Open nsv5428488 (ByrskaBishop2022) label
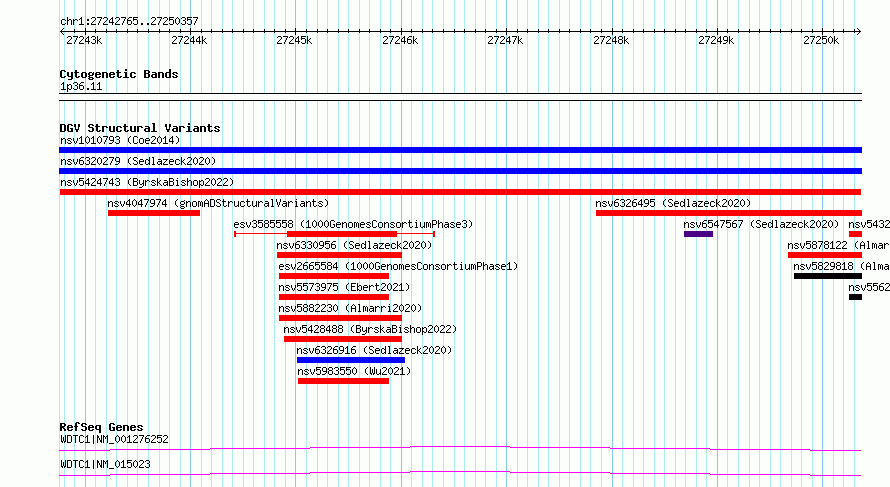 click(370, 329)
